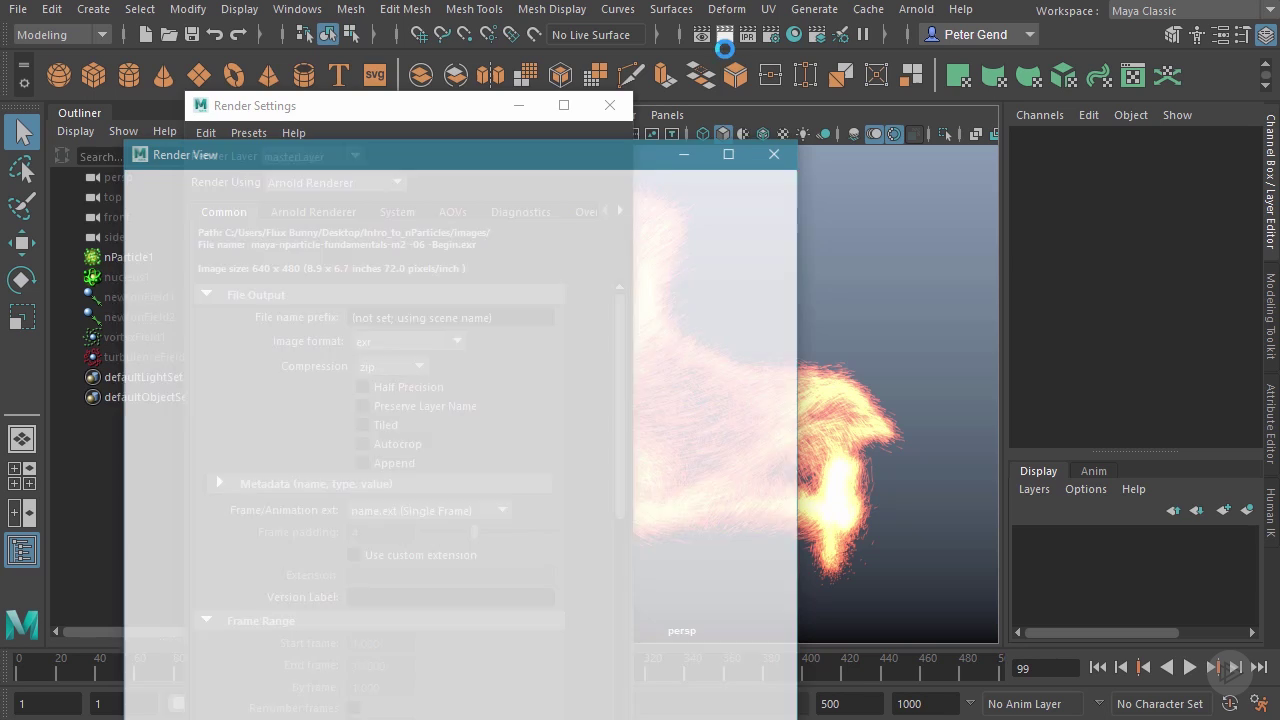The image size is (1280, 720).
Task: Switch to the AOVs tab
Action: pyautogui.click(x=452, y=212)
